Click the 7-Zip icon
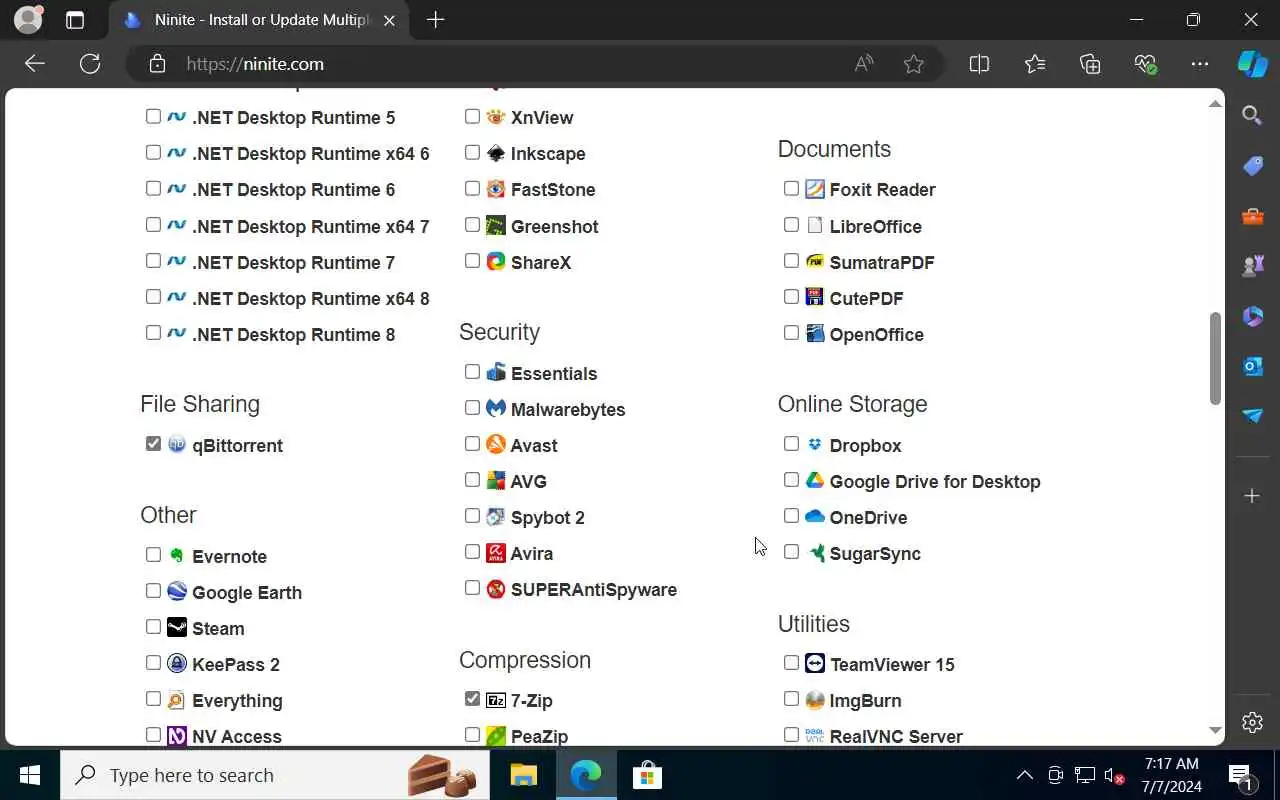 click(x=496, y=699)
